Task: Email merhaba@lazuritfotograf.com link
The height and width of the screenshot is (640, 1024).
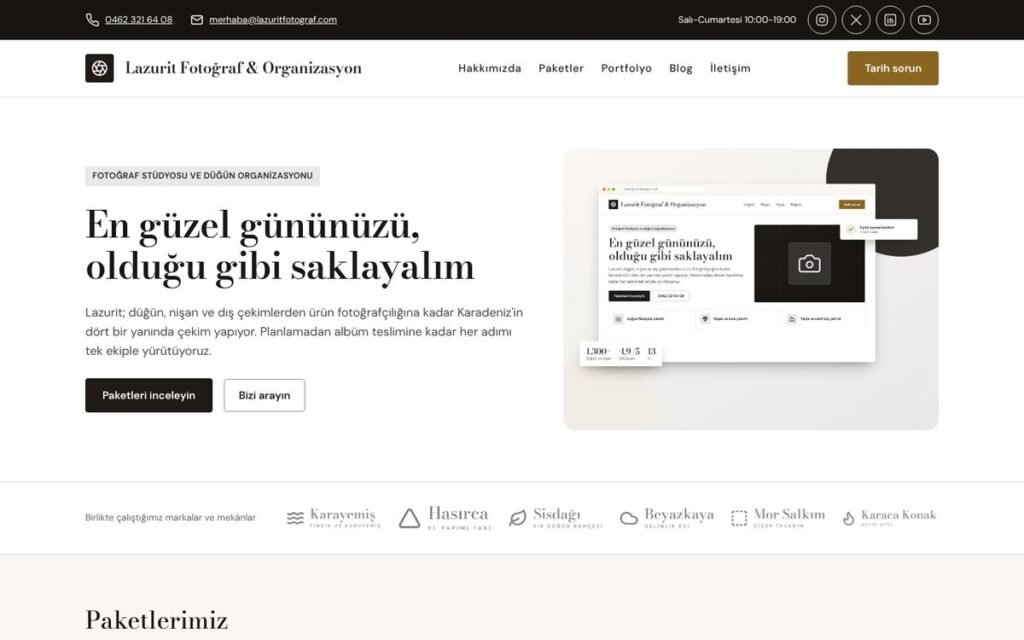Action: pos(273,20)
